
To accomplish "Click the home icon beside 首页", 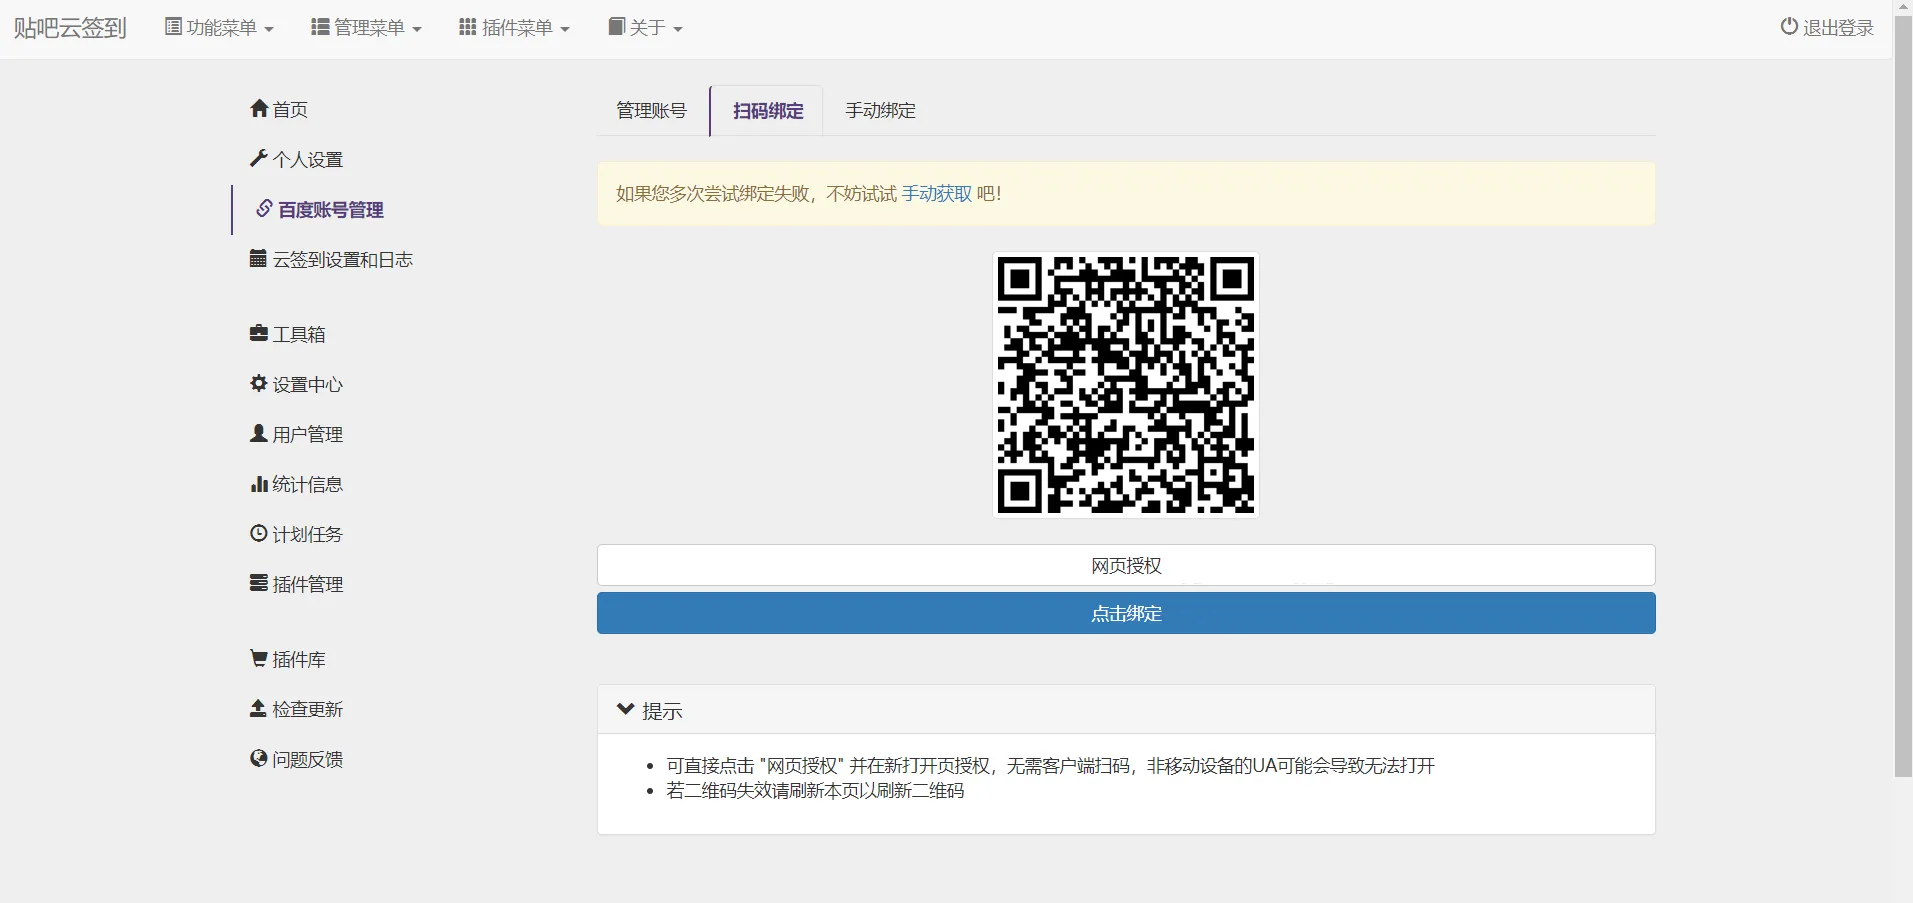I will [x=259, y=108].
